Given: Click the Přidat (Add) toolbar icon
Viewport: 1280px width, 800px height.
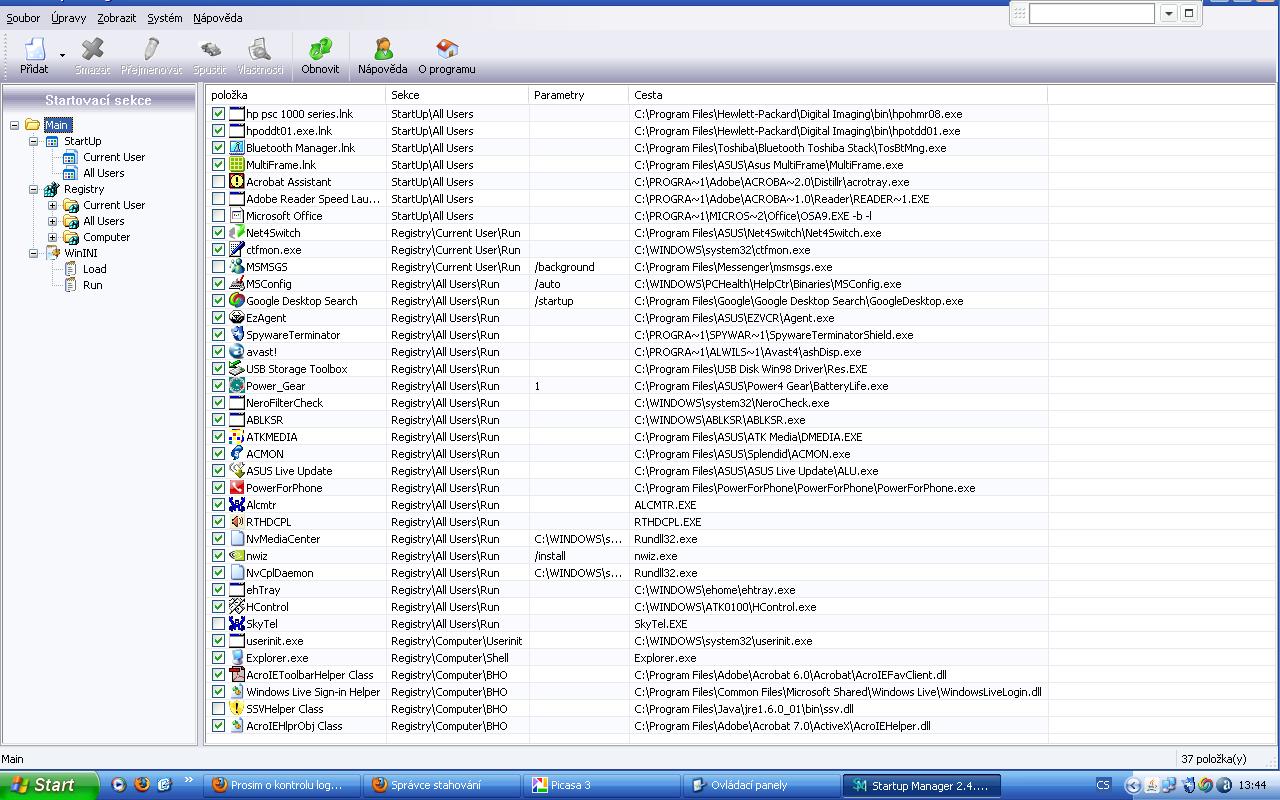Looking at the screenshot, I should tap(34, 56).
